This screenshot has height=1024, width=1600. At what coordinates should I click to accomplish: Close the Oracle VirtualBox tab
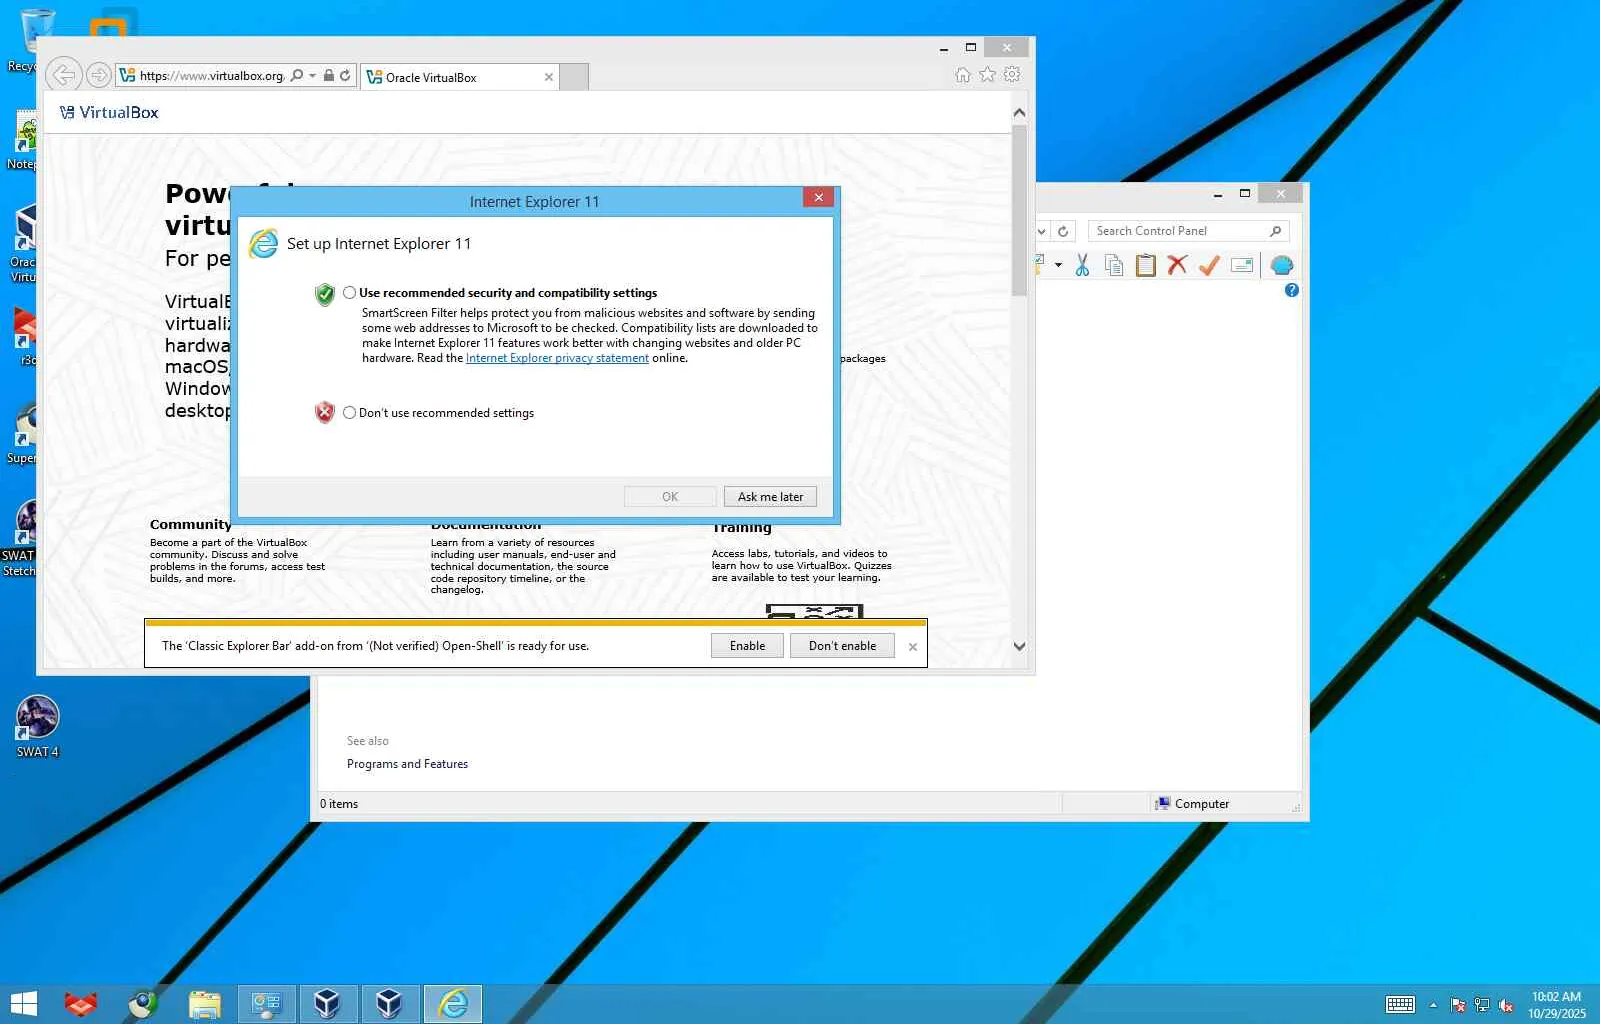pyautogui.click(x=548, y=77)
